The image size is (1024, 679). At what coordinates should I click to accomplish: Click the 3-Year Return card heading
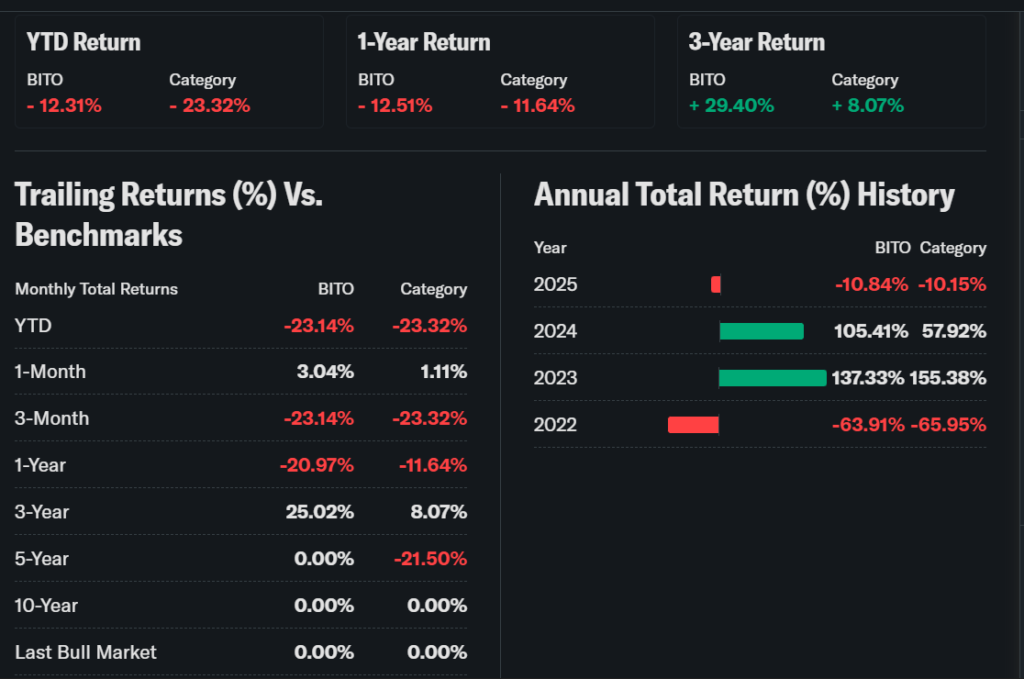click(x=757, y=42)
